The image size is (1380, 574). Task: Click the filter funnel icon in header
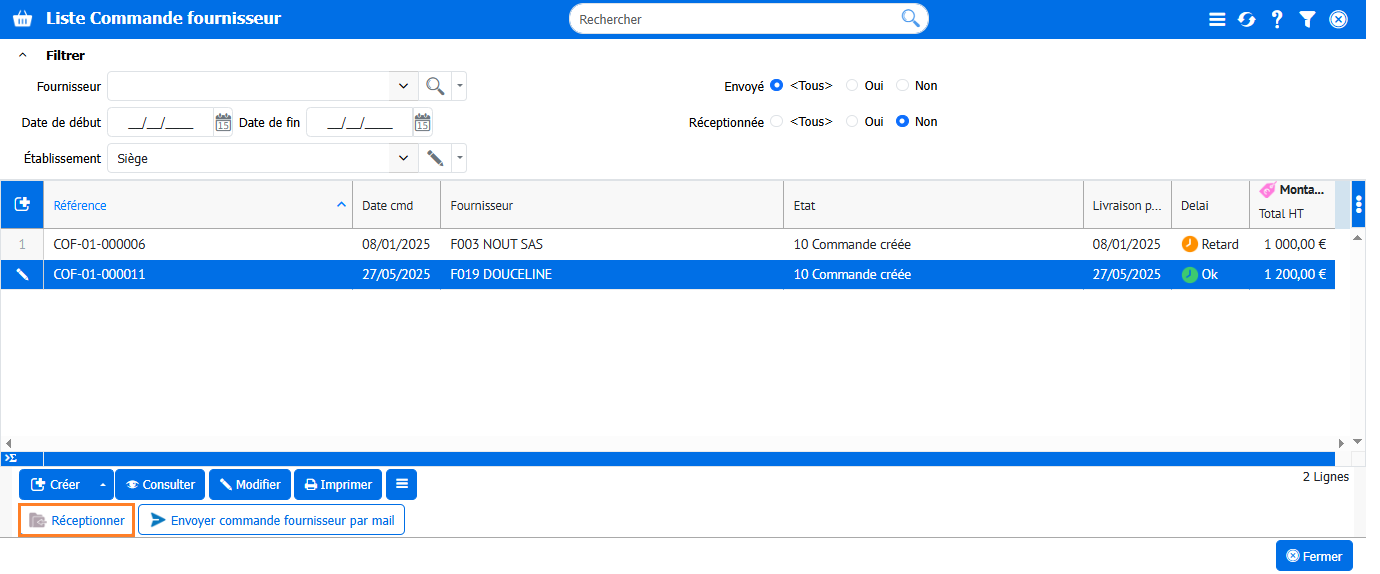tap(1307, 19)
